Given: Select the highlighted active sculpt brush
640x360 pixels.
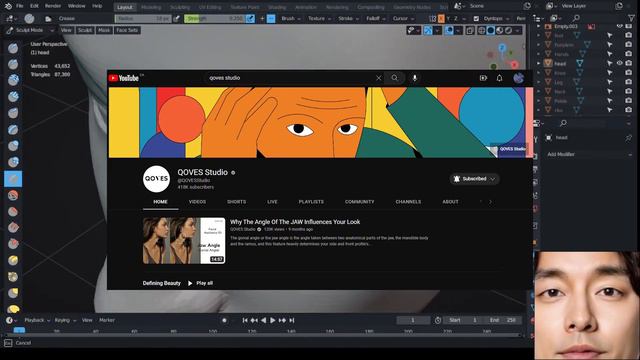Looking at the screenshot, I should coord(13,179).
